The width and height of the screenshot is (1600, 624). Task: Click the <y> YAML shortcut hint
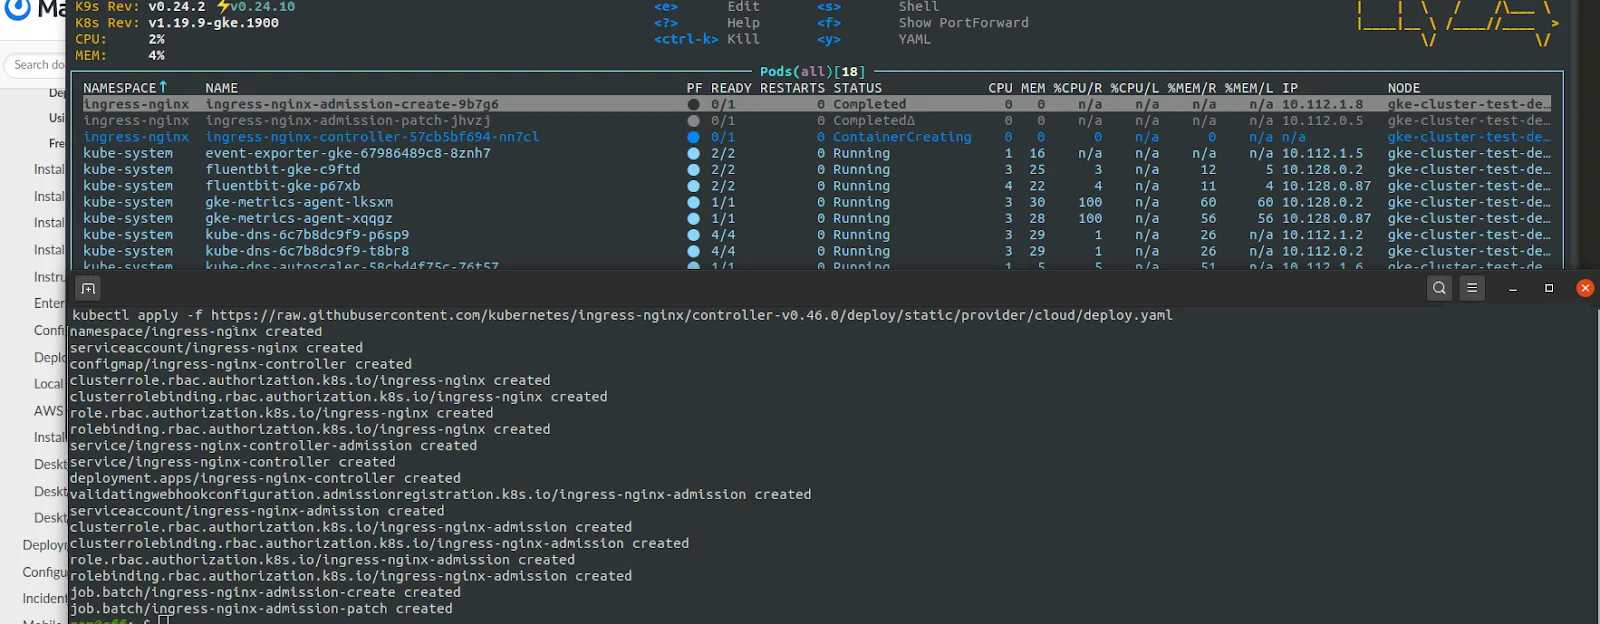coord(874,39)
